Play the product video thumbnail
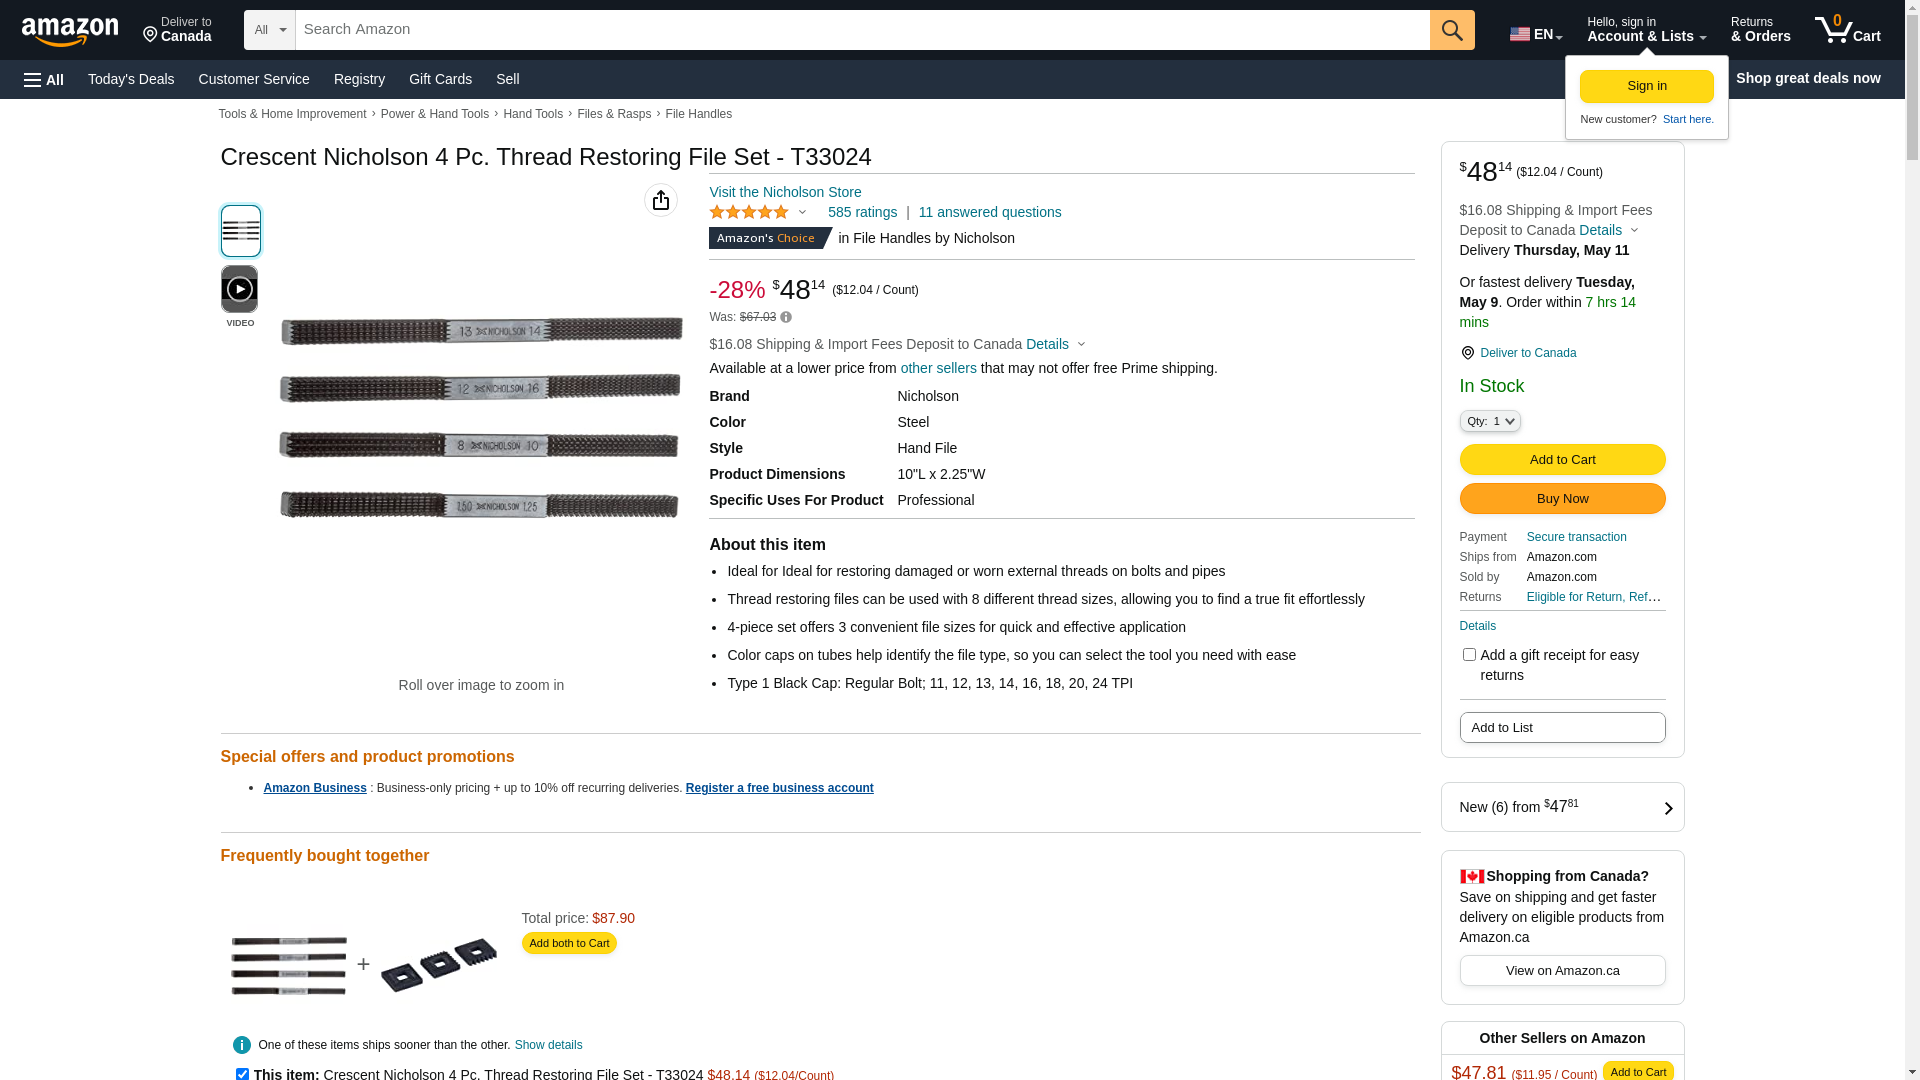The width and height of the screenshot is (1920, 1080). tap(239, 289)
